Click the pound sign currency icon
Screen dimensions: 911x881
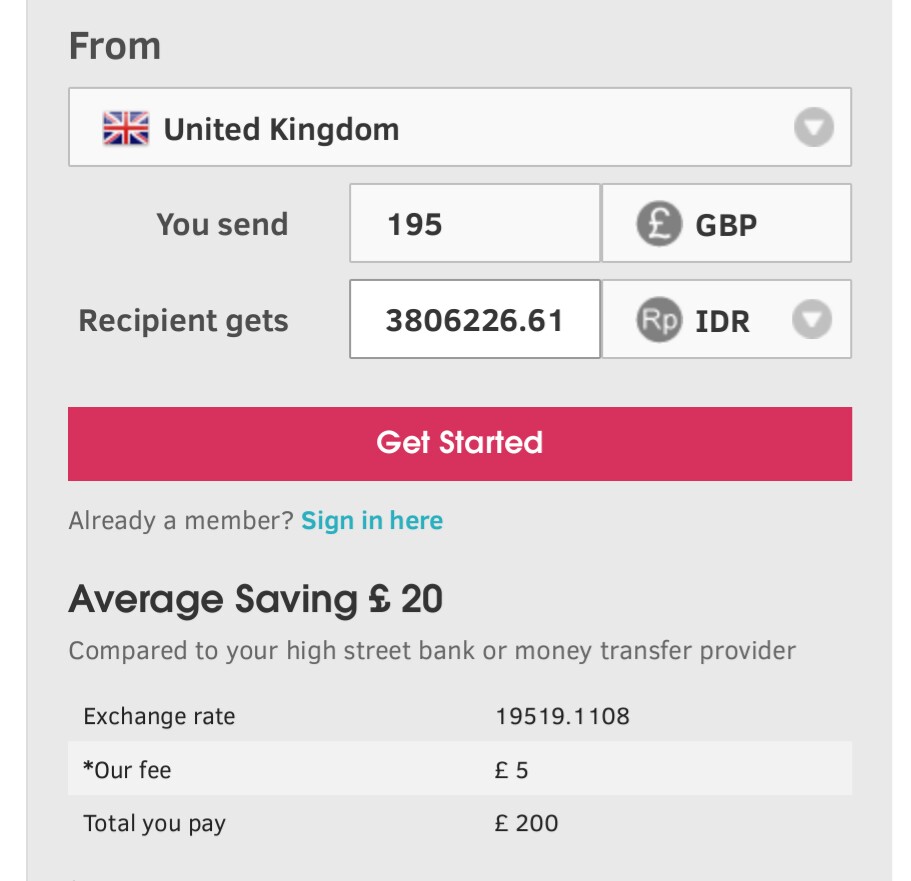(659, 224)
